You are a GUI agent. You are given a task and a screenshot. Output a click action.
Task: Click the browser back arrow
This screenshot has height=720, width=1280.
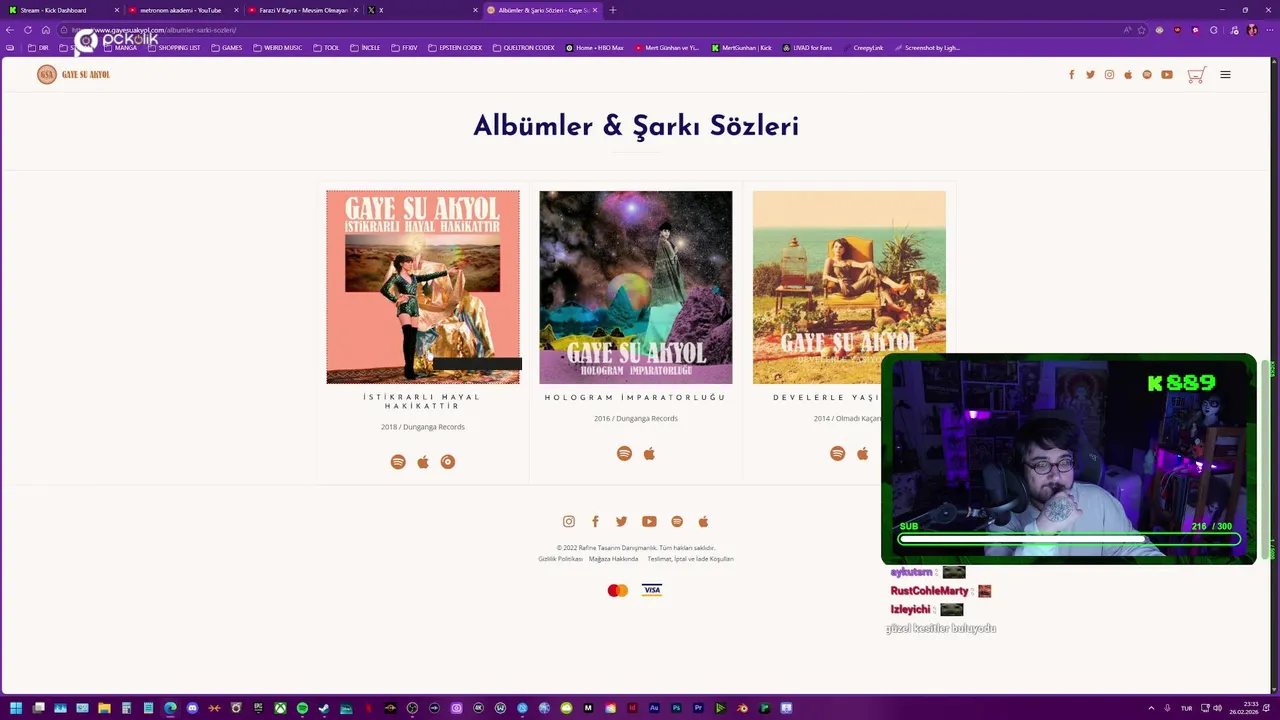10,30
